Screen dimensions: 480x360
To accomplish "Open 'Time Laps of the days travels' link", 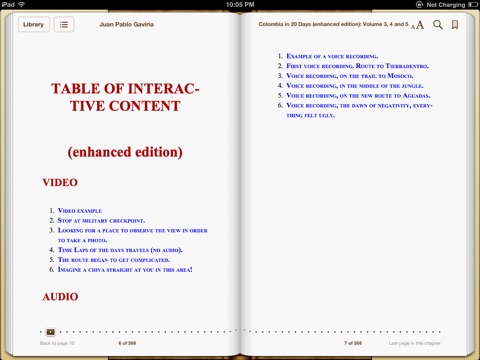I will point(120,250).
